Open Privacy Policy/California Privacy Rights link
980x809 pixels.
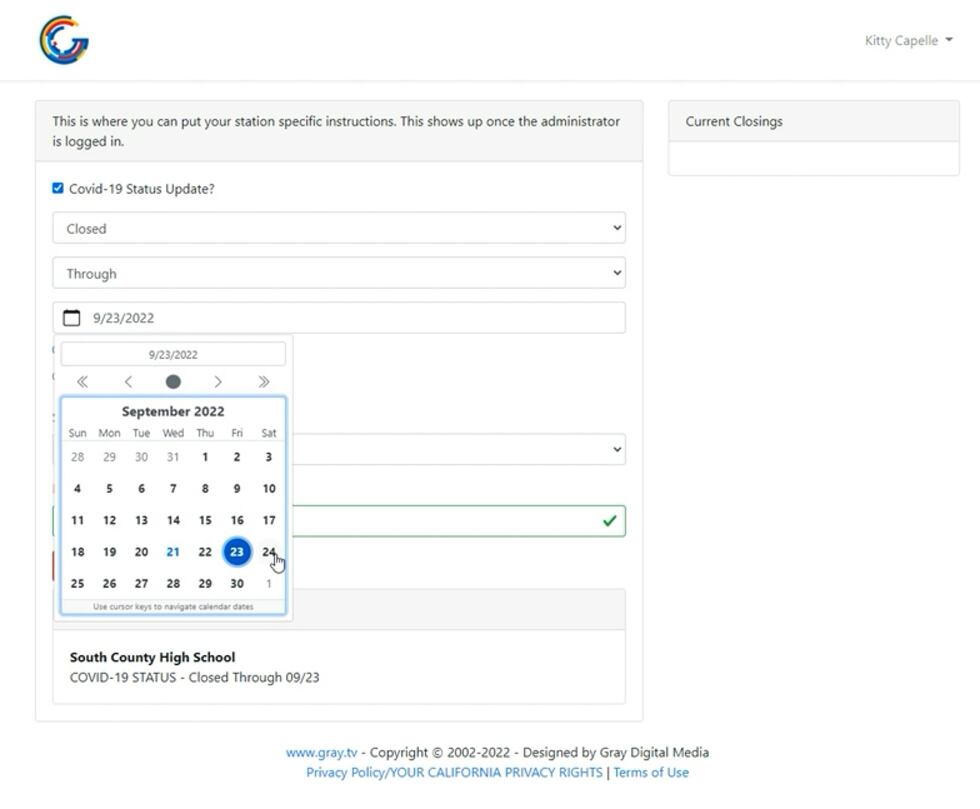pyautogui.click(x=454, y=773)
